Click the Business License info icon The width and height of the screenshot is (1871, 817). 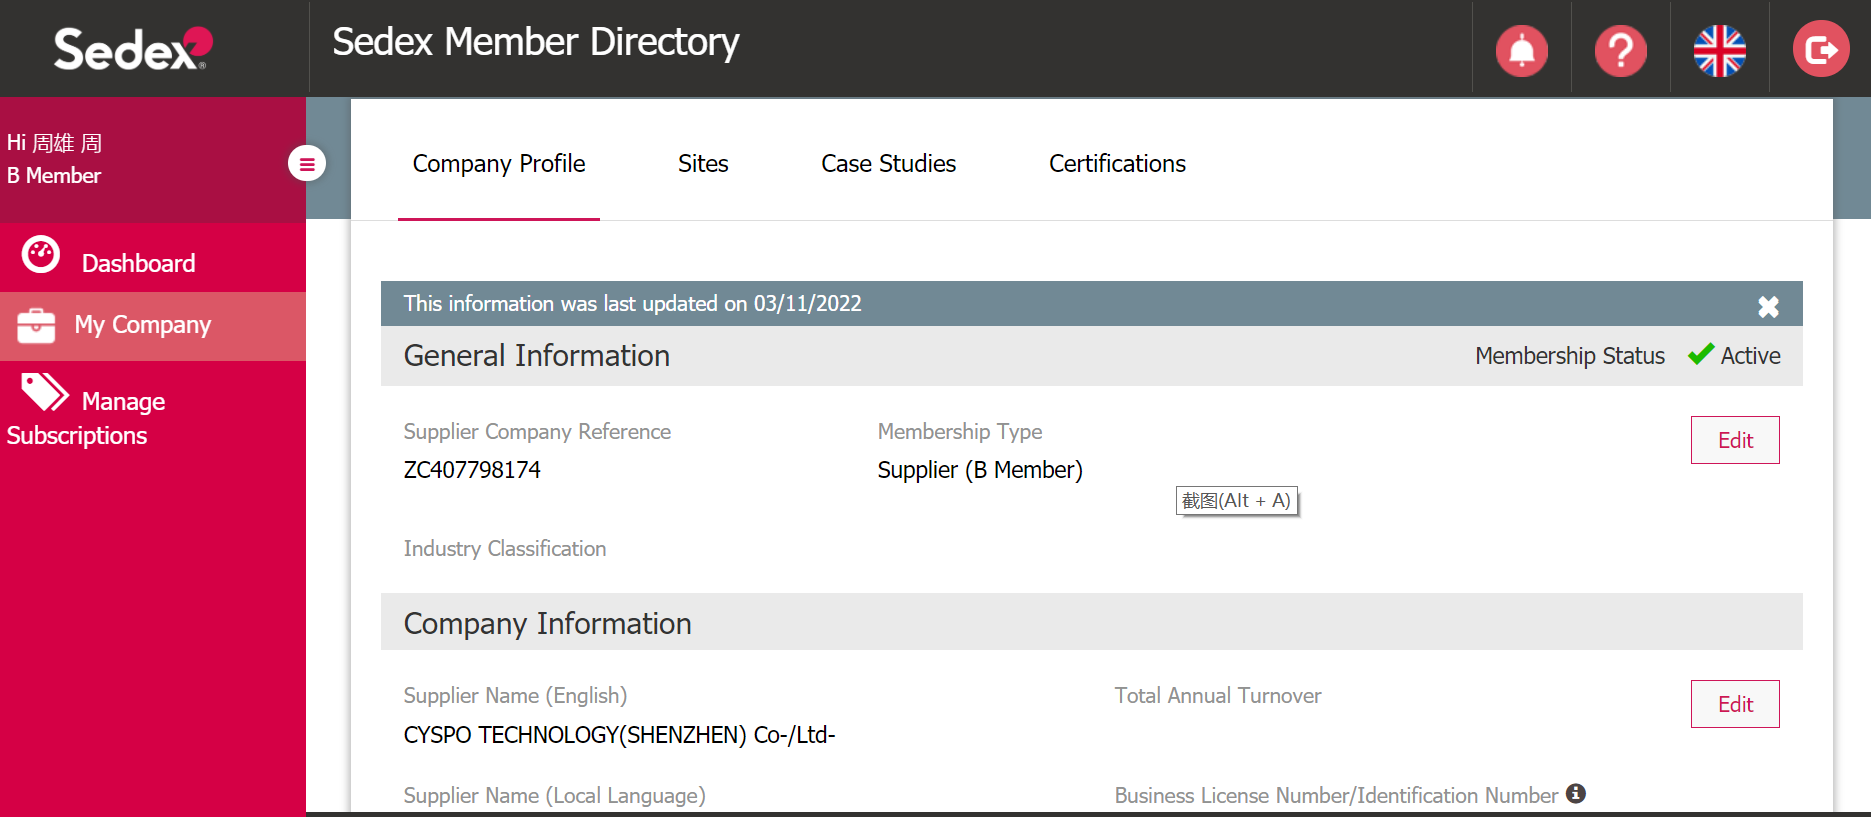pos(1576,793)
